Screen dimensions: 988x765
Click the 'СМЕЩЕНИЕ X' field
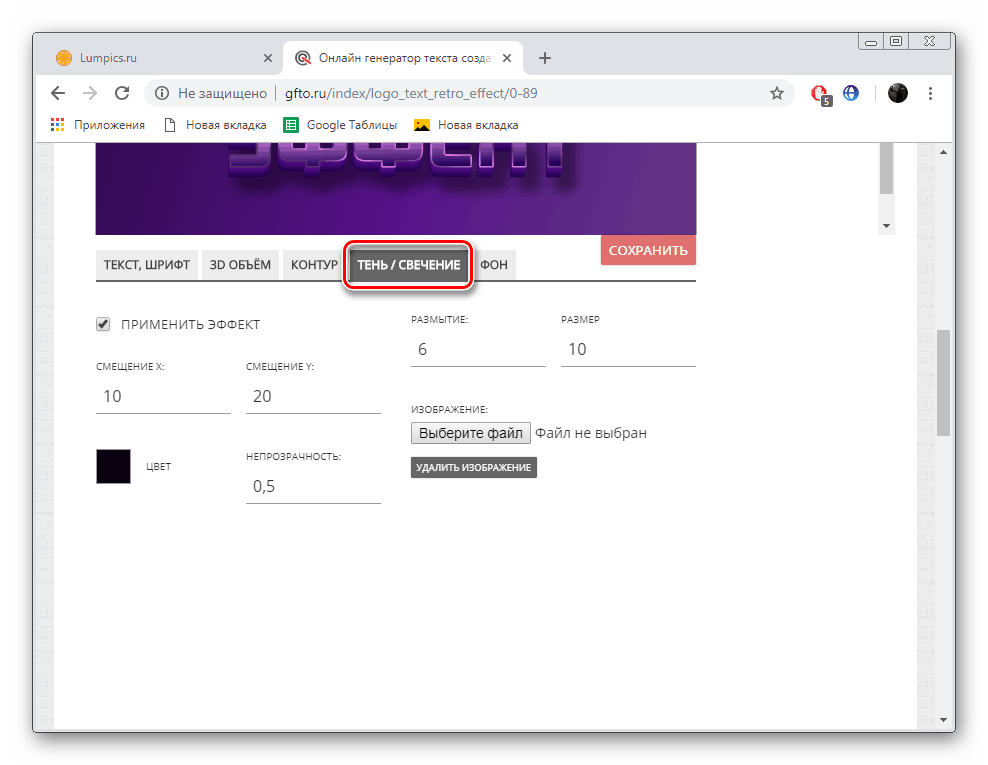163,396
